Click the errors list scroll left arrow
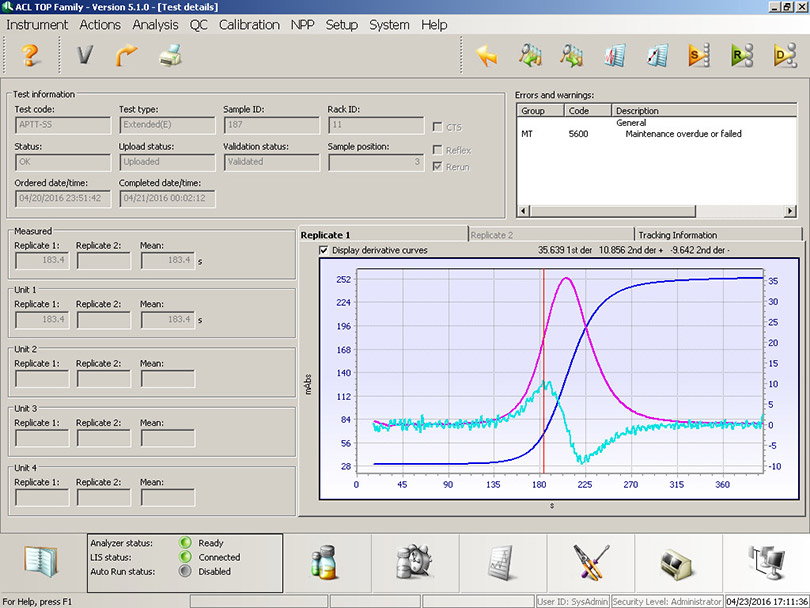The height and width of the screenshot is (608, 810). [523, 211]
